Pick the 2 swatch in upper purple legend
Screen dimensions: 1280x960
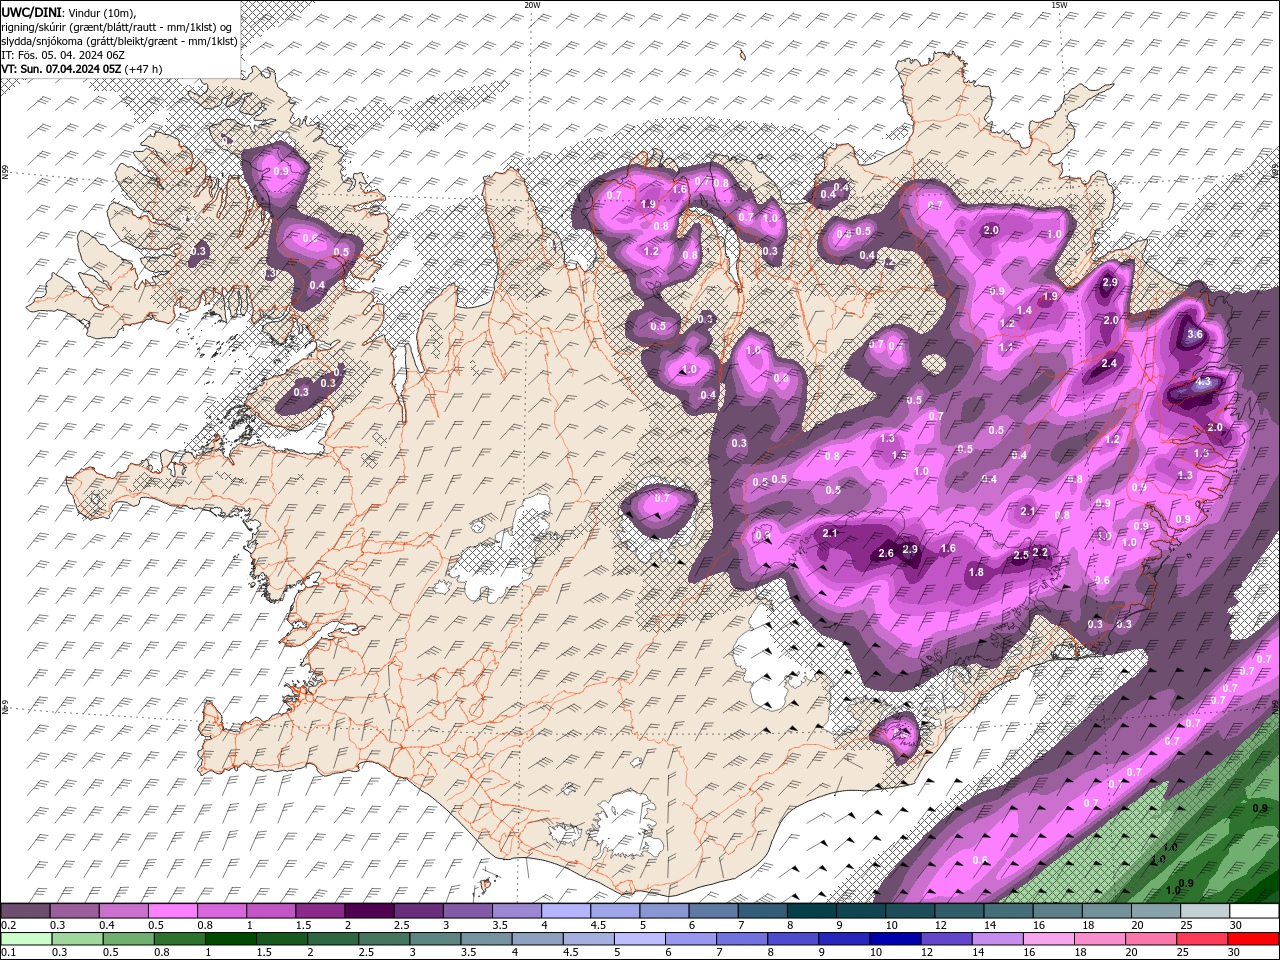point(369,911)
